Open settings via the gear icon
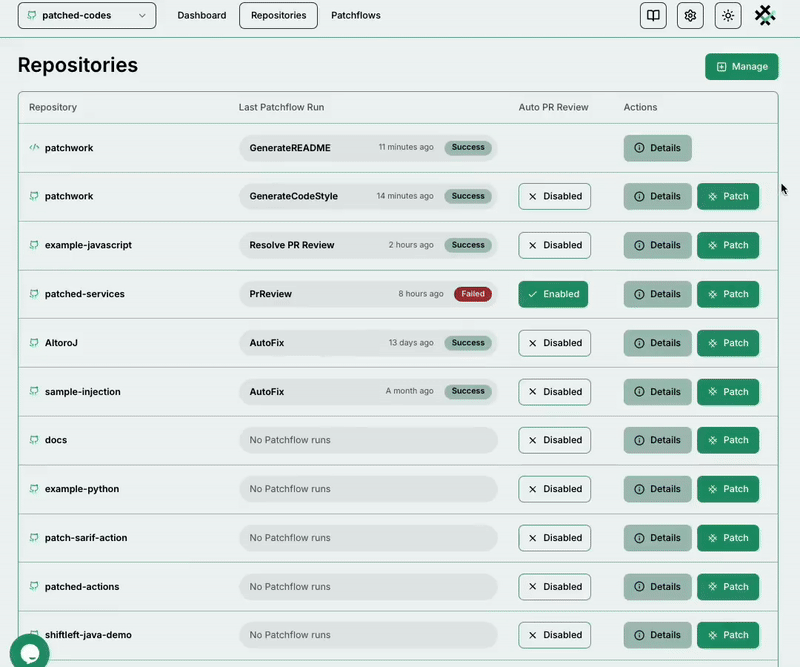800x667 pixels. [x=690, y=16]
